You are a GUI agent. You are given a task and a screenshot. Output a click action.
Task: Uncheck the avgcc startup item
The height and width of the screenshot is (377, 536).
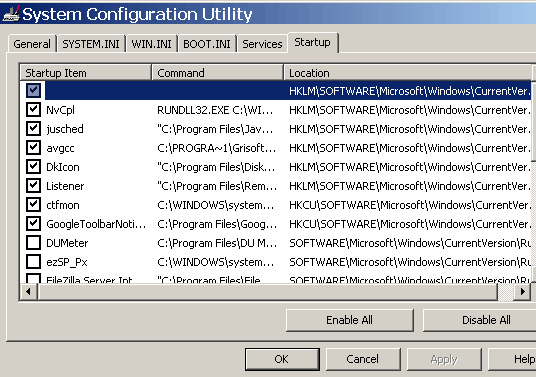click(x=34, y=148)
